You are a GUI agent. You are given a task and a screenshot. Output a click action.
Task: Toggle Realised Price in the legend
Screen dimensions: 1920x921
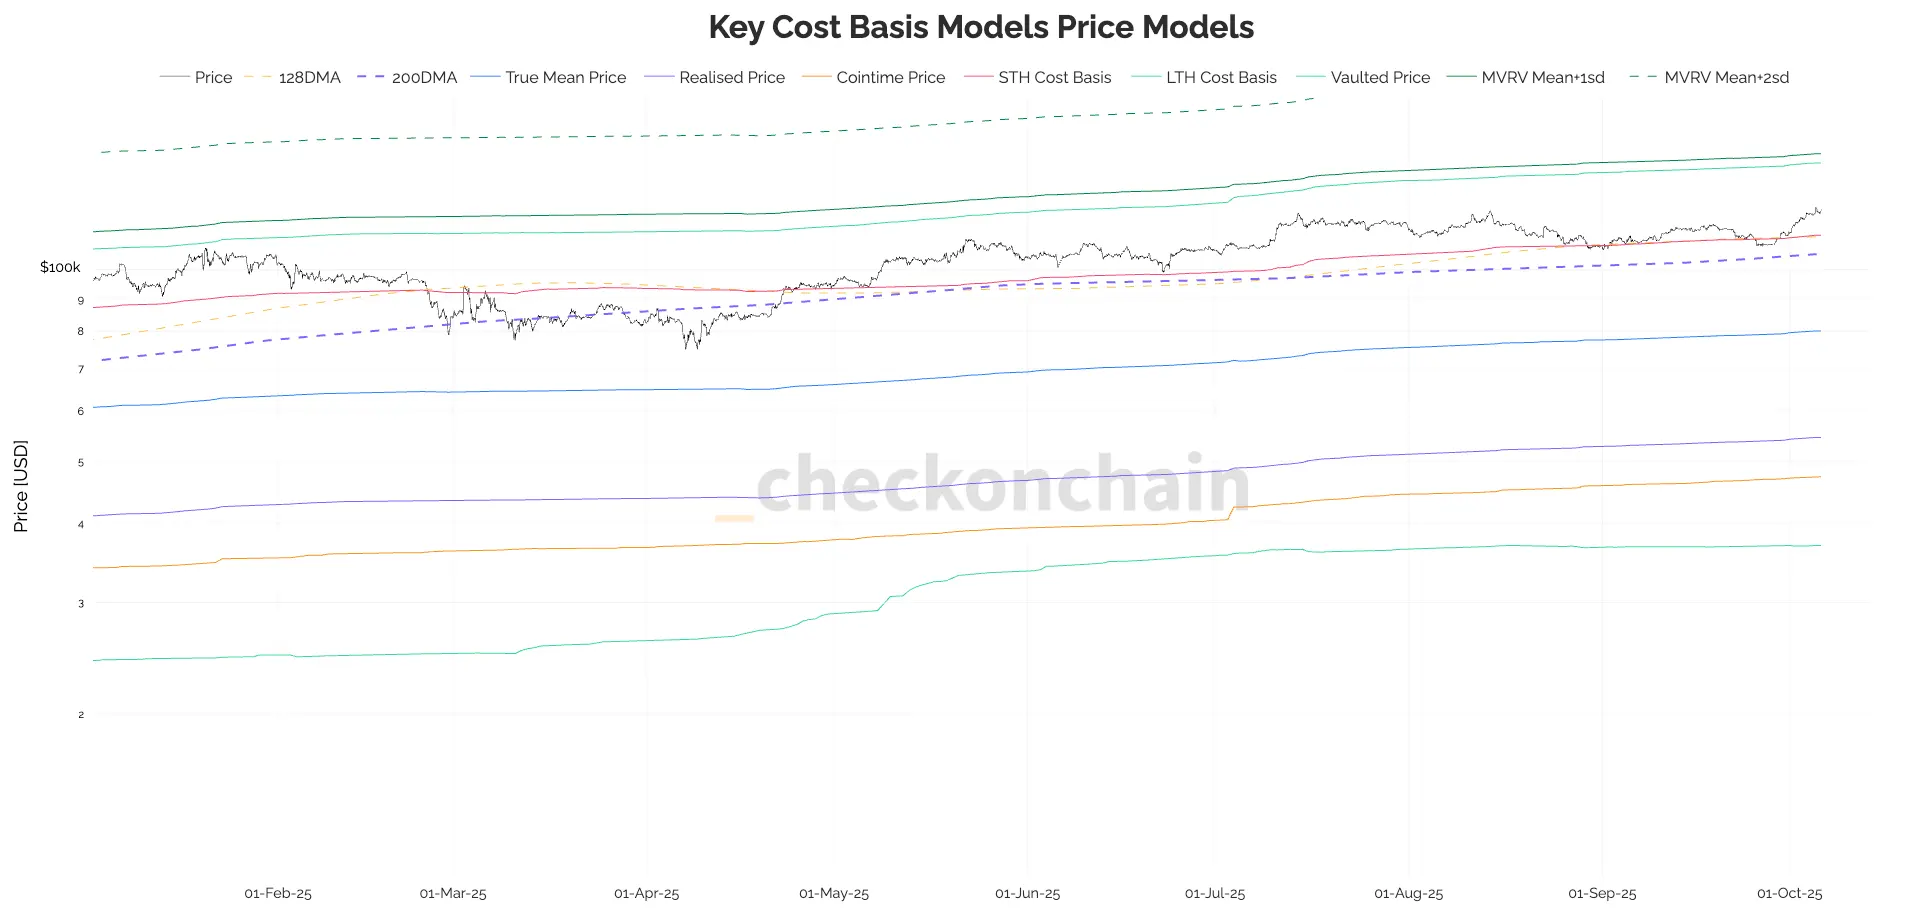coord(731,77)
